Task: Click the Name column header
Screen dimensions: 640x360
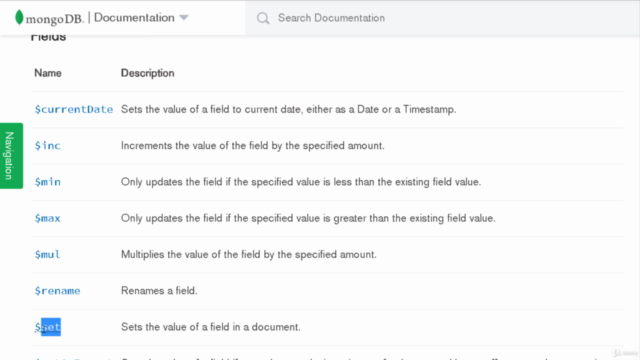Action: (48, 73)
